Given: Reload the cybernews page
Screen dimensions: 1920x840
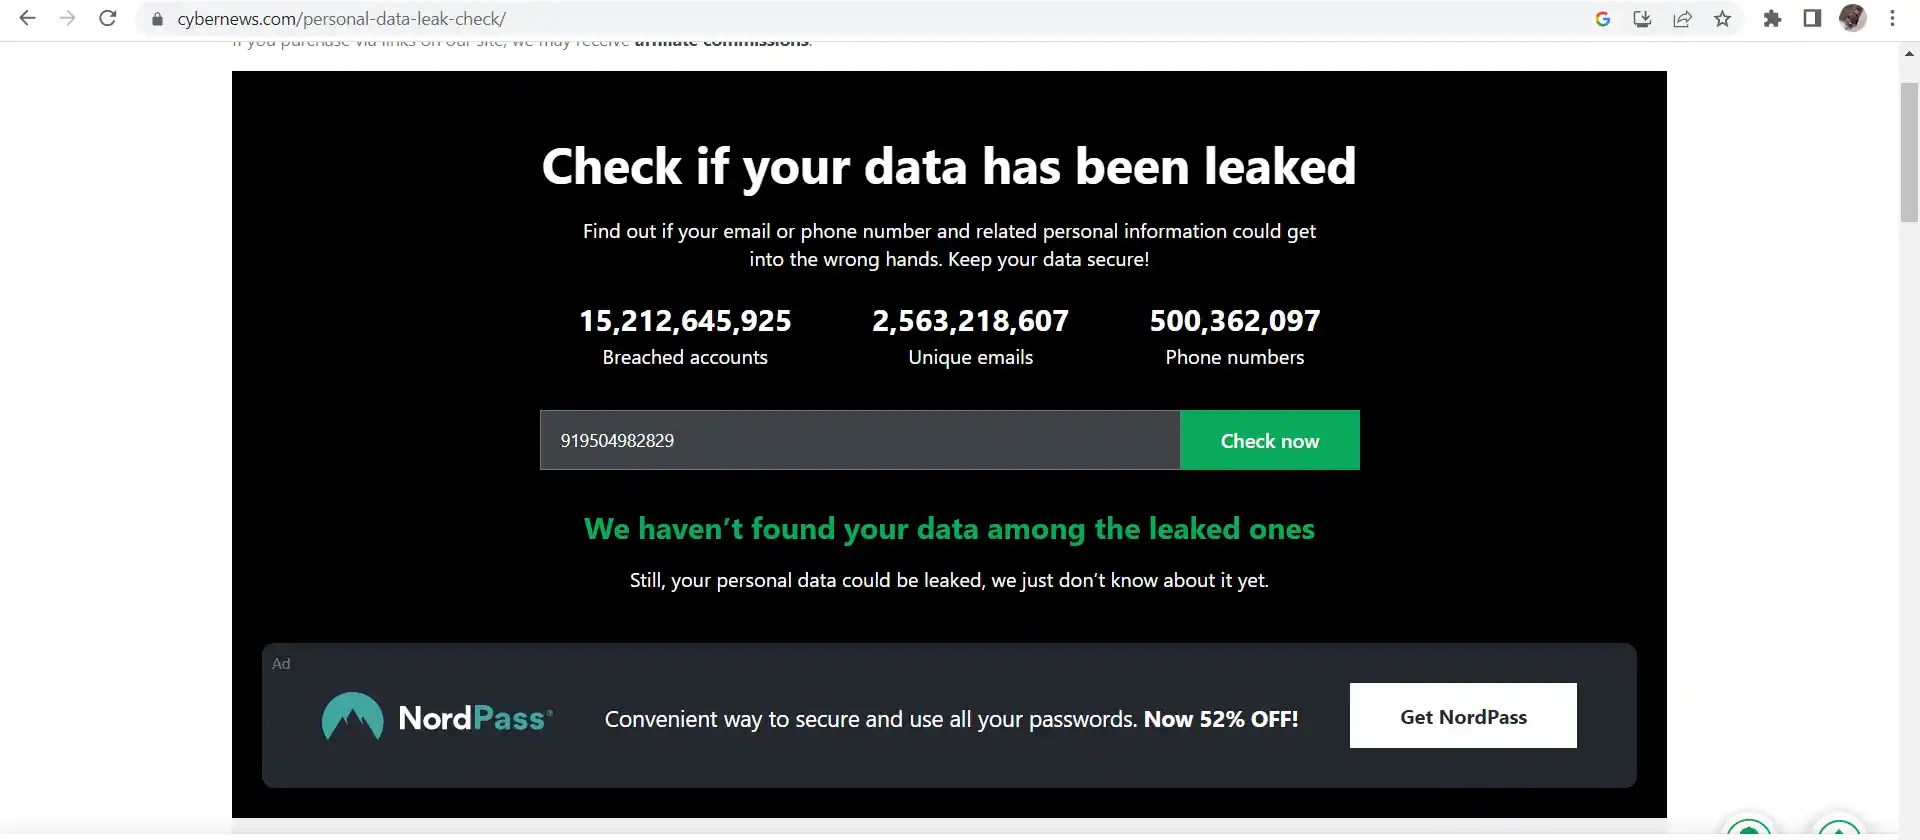Looking at the screenshot, I should [107, 18].
